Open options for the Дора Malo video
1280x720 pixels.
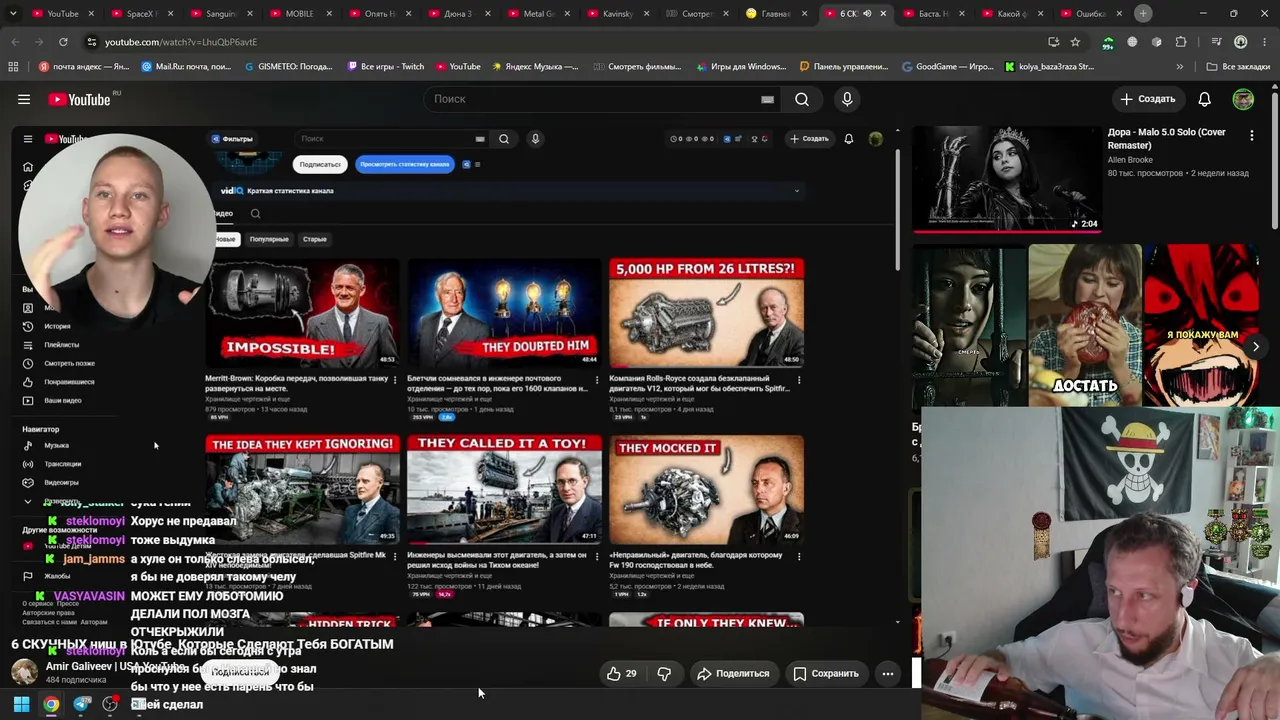point(1251,134)
